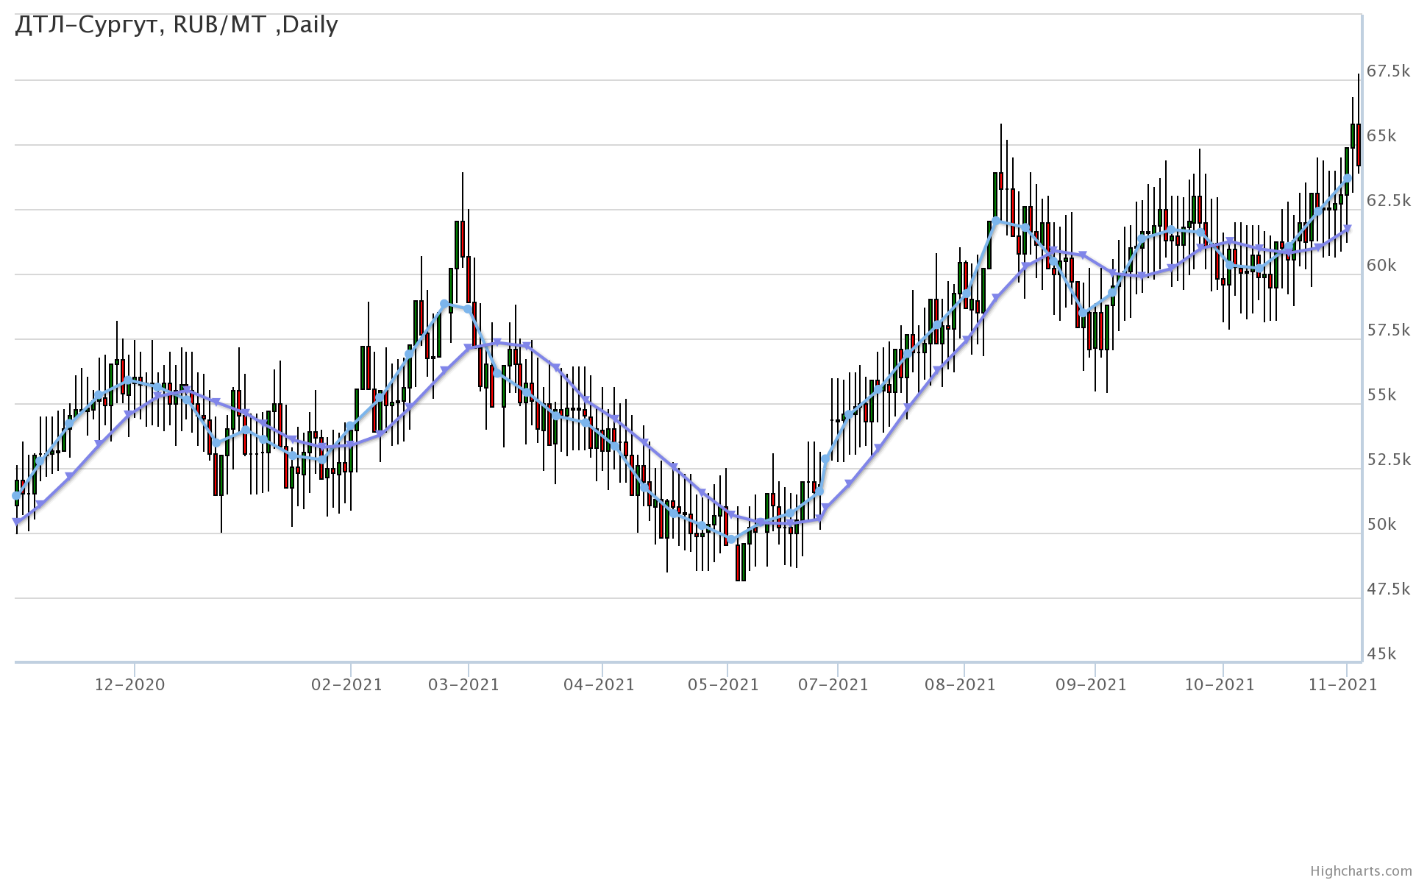Click the 10-2021 date axis label

(1219, 684)
